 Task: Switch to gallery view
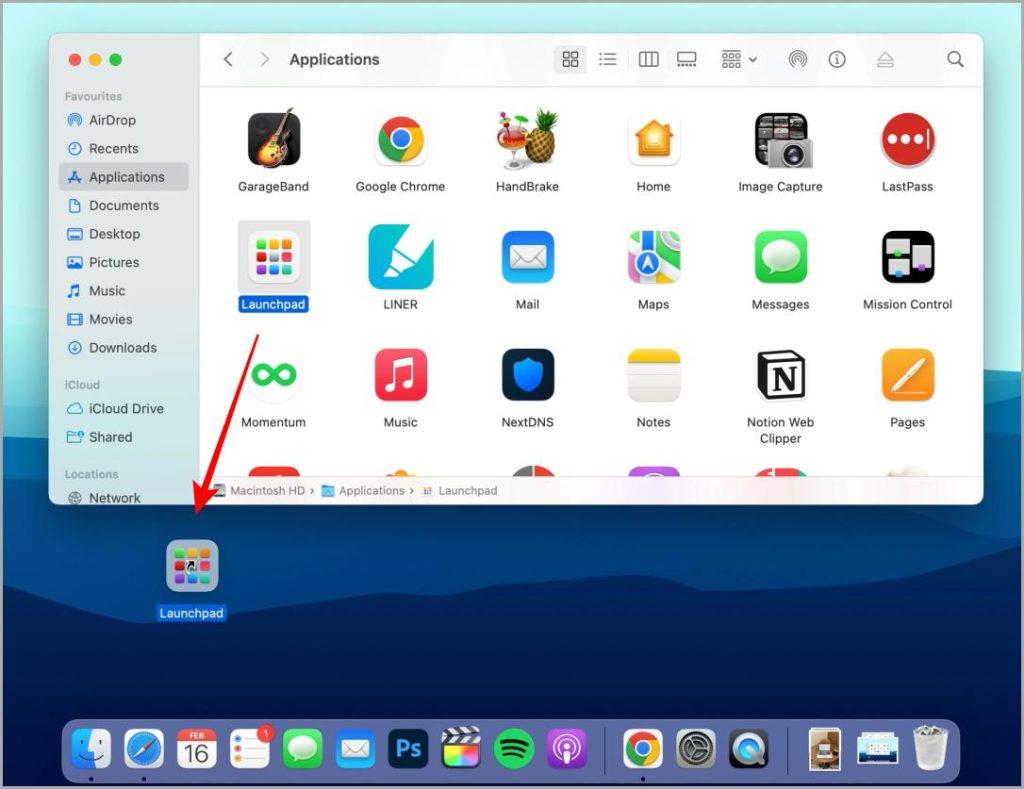[686, 59]
